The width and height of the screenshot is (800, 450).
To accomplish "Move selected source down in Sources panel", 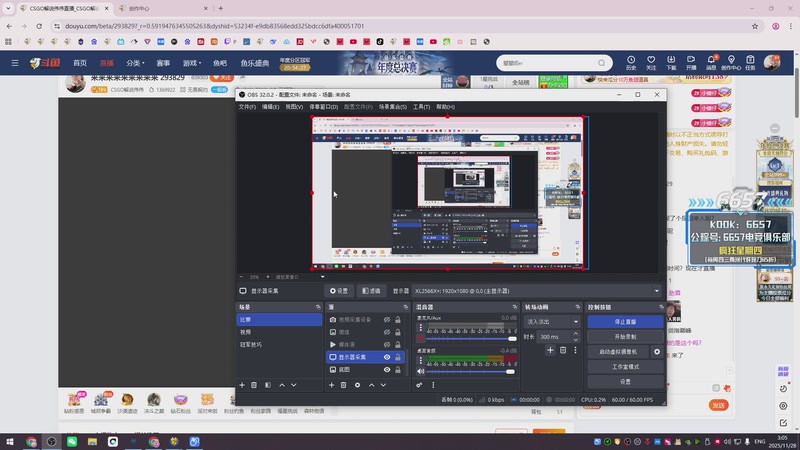I will 383,385.
